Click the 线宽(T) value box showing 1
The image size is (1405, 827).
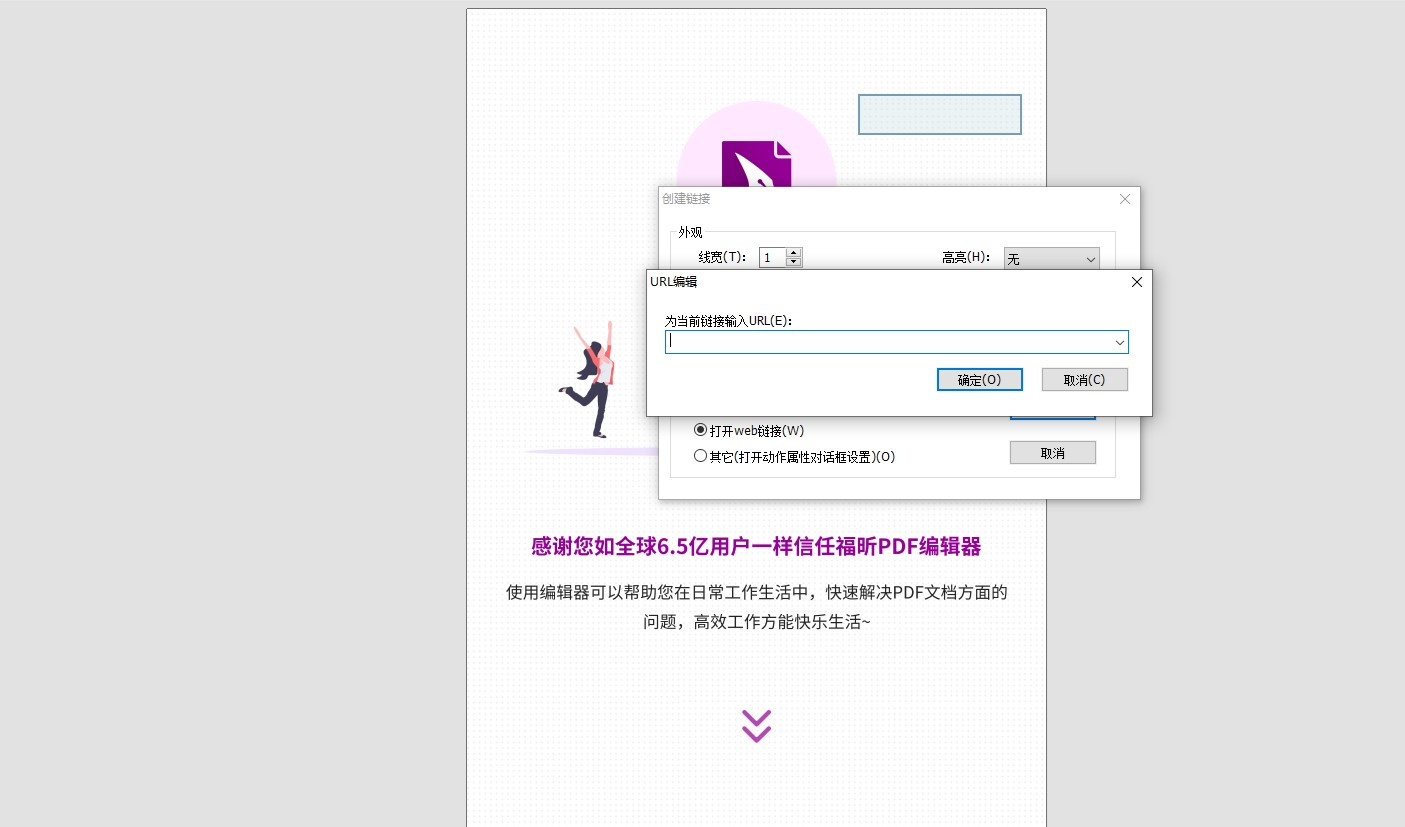[x=772, y=257]
